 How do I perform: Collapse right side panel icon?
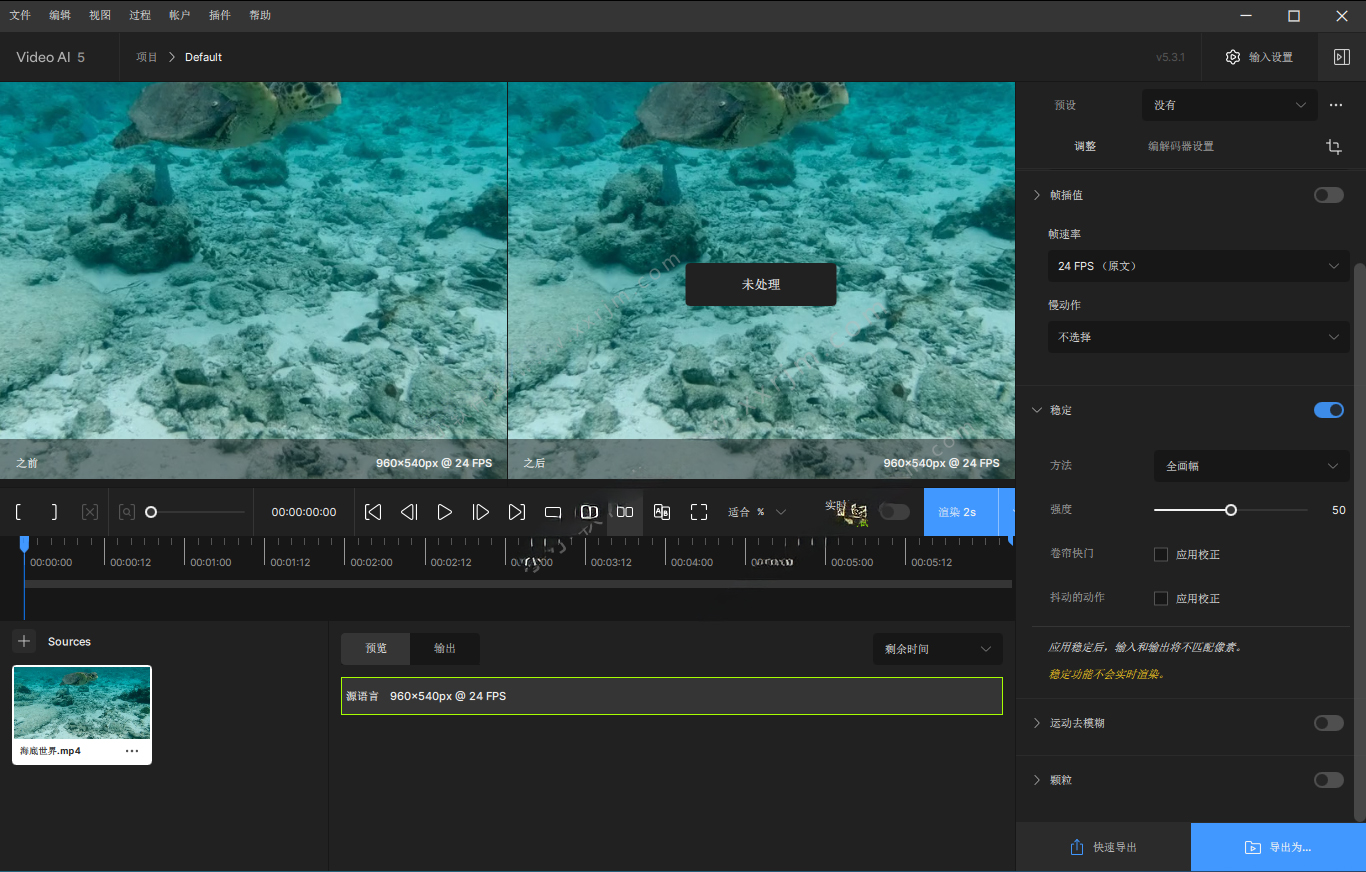(x=1342, y=57)
